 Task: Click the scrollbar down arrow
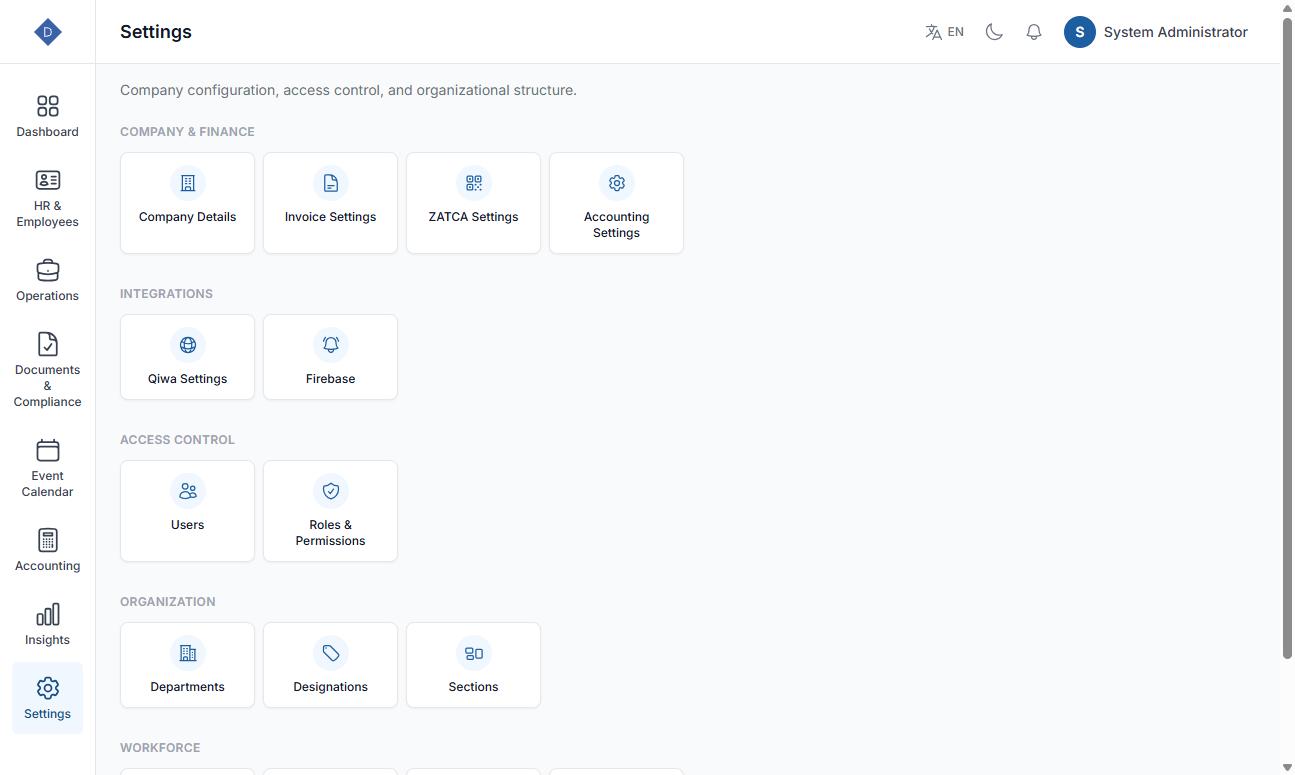coord(1287,767)
